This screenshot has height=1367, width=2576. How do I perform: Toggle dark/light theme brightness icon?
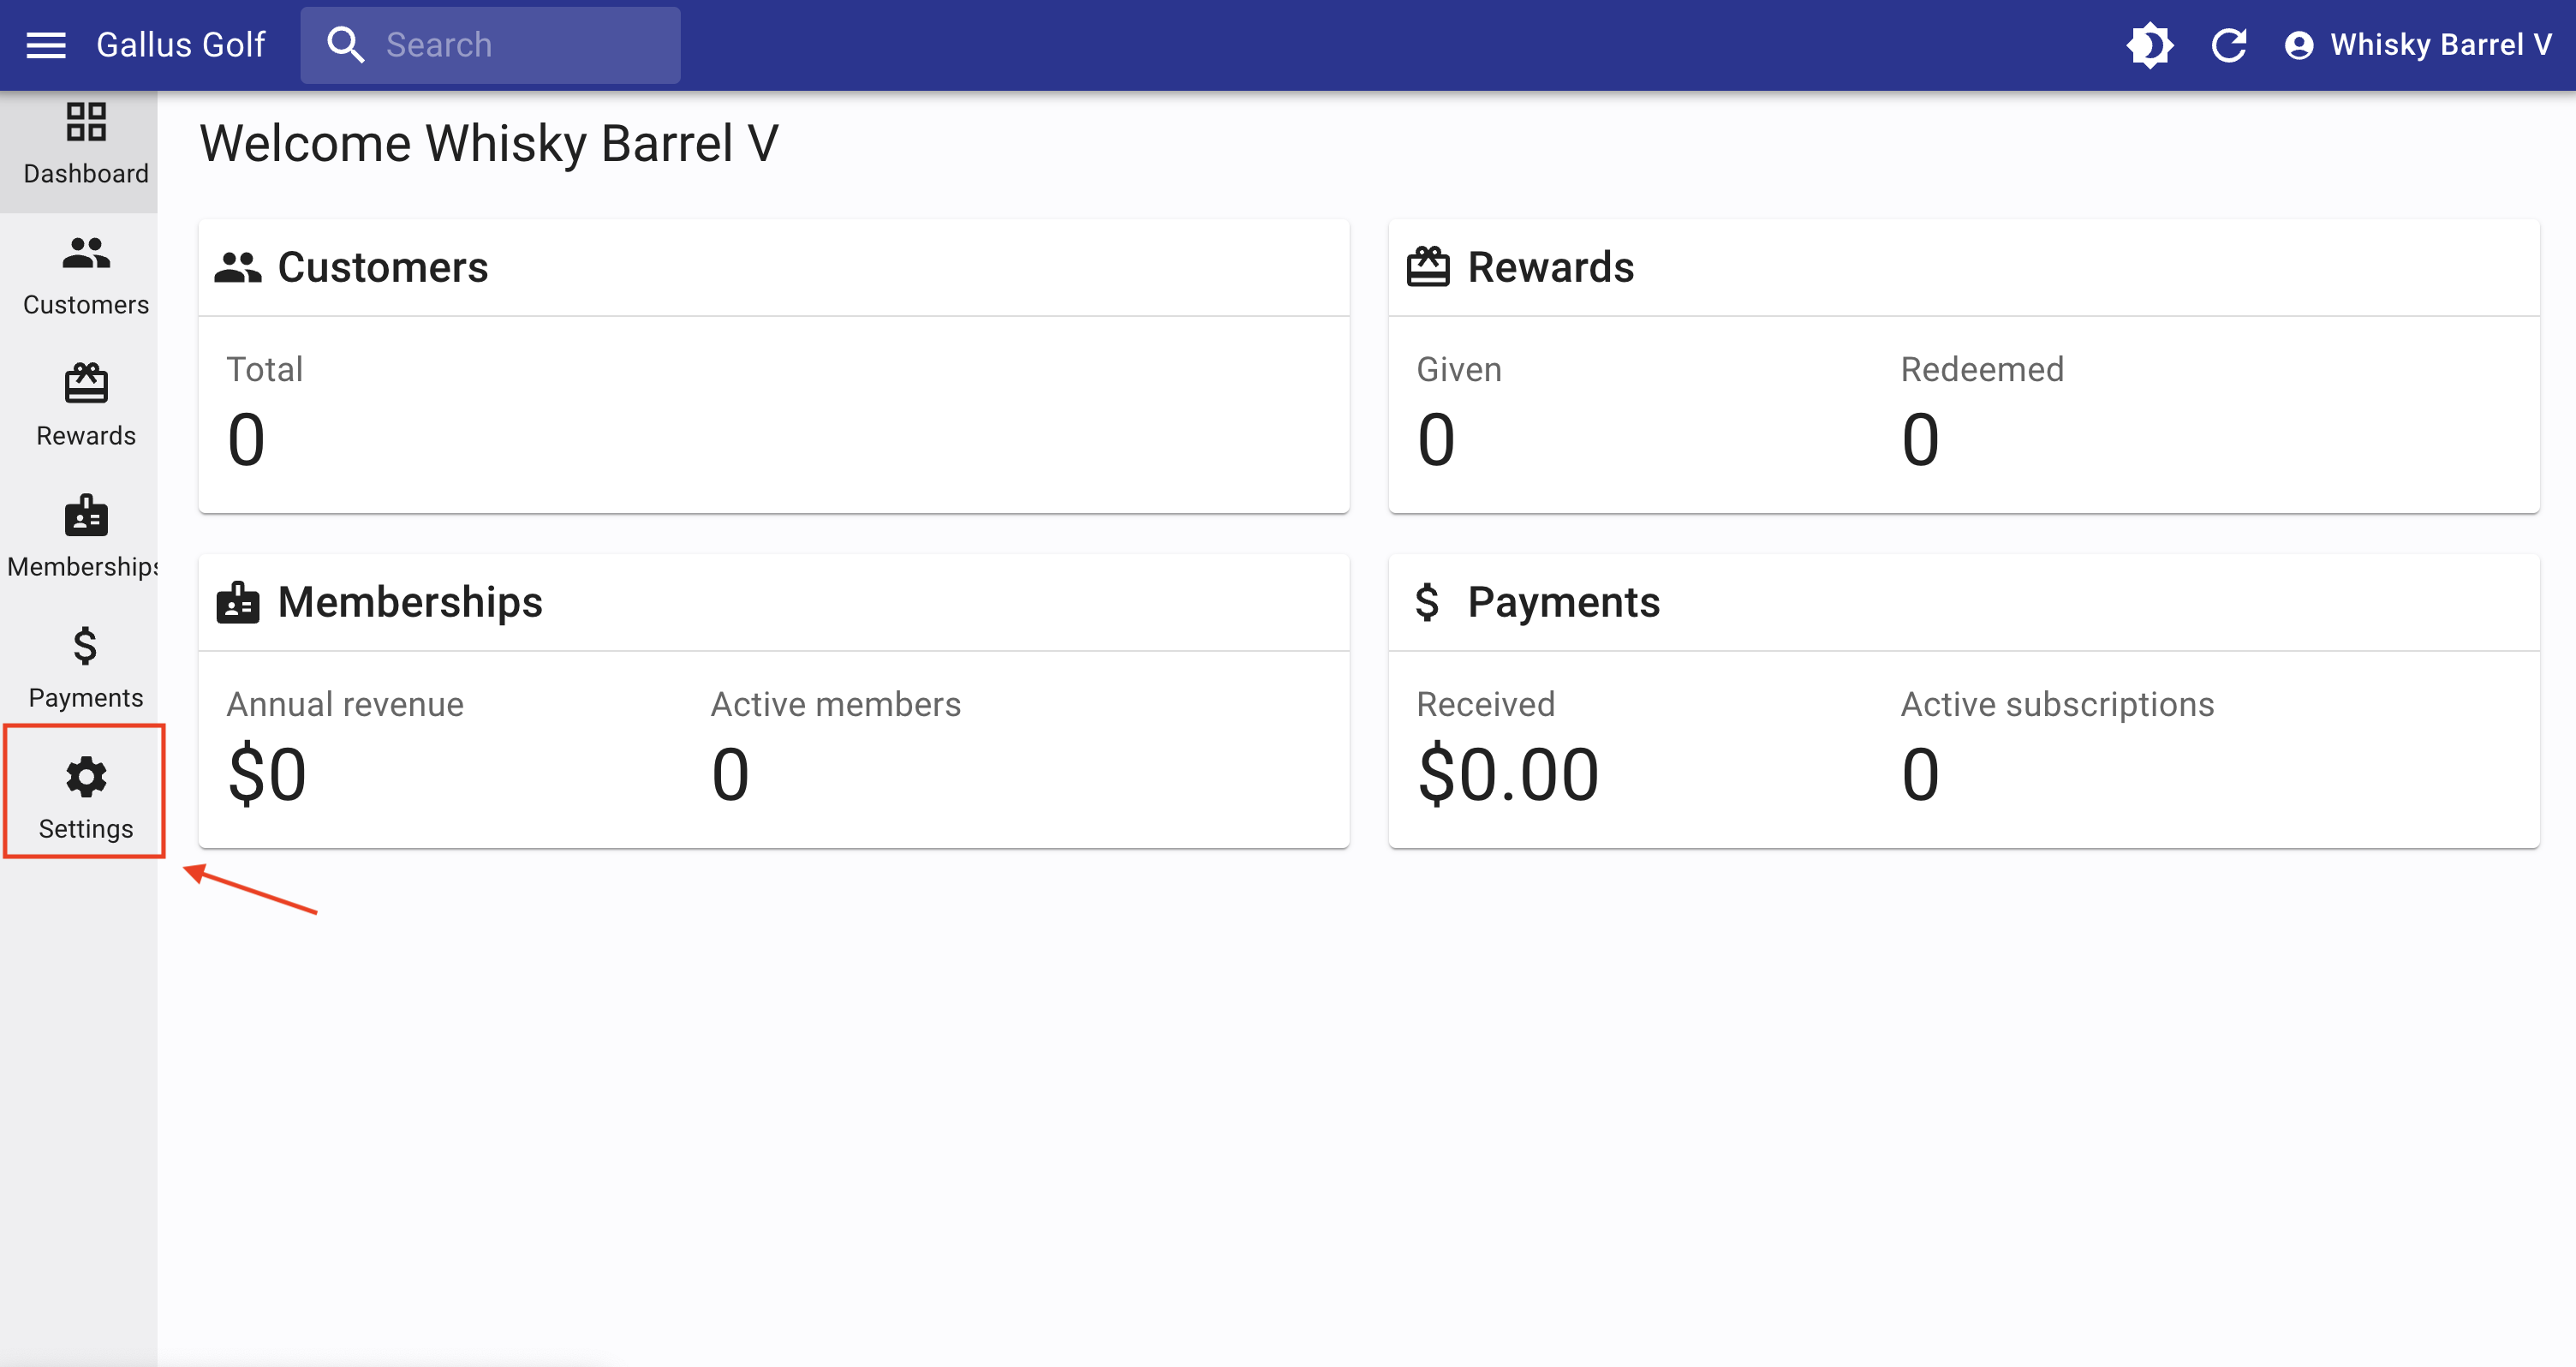click(2149, 45)
